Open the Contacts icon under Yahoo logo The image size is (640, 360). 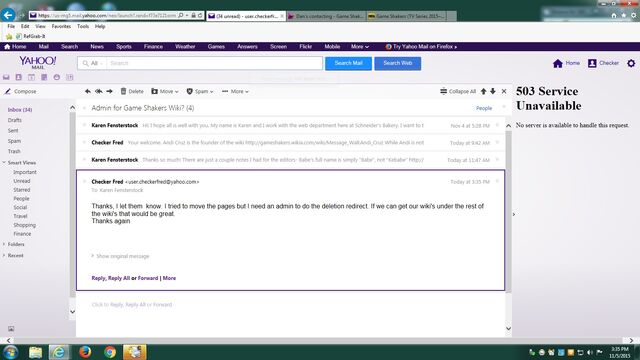click(18, 77)
